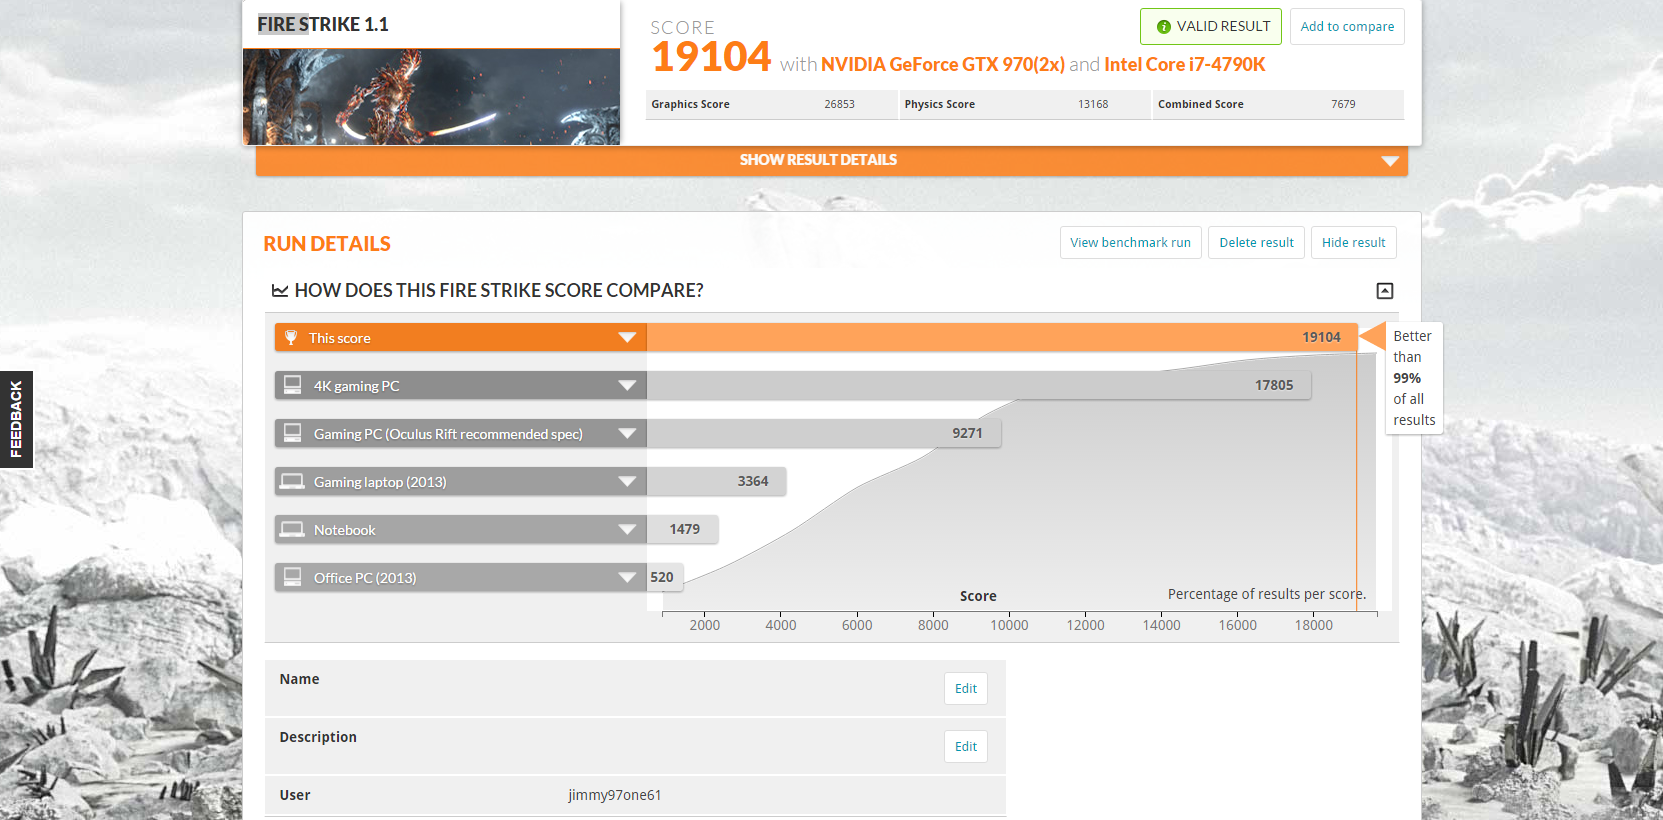Screen dimensions: 1663x820
Task: Expand the Notebook dropdown arrow
Action: point(627,529)
